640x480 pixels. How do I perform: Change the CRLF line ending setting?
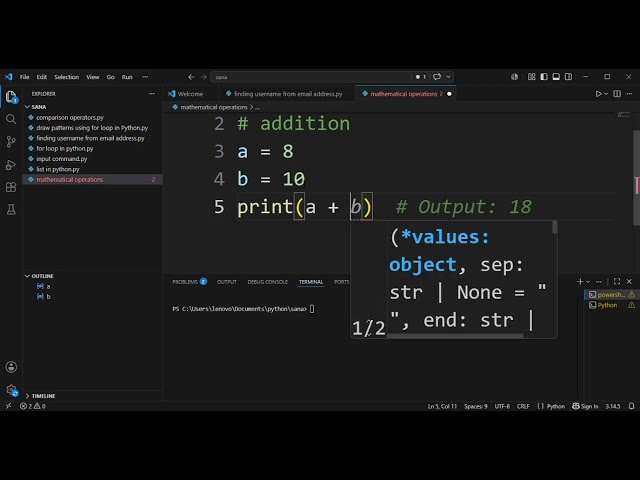523,406
